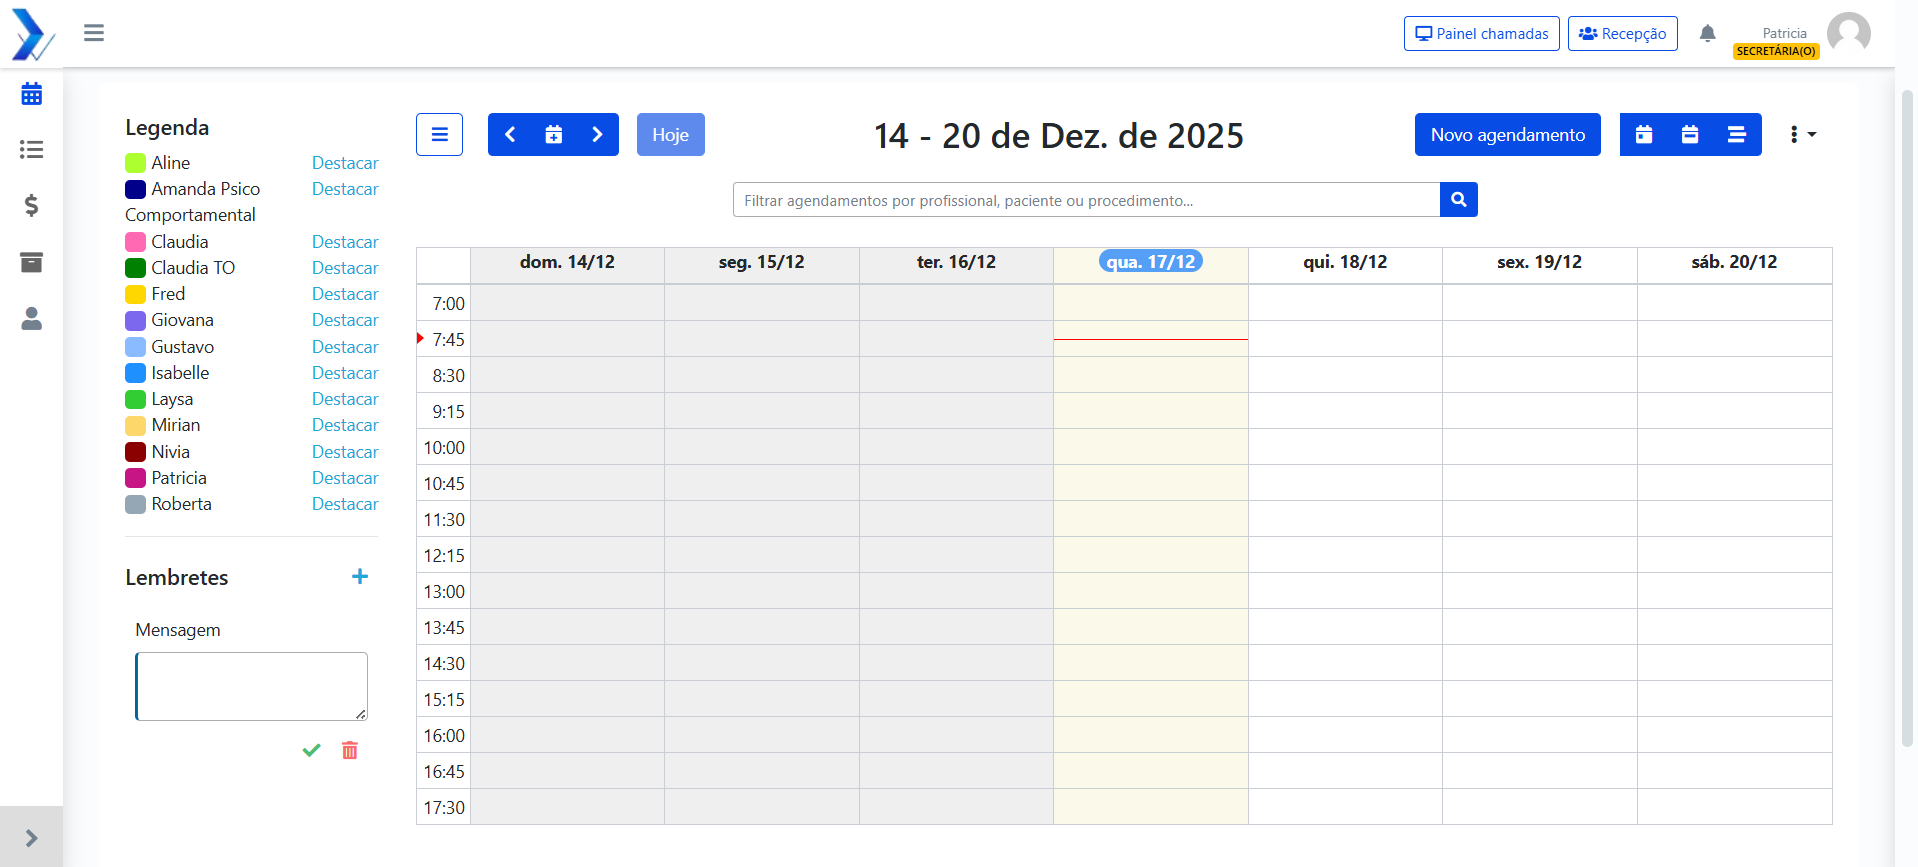Open the dollar sign financial icon
The width and height of the screenshot is (1918, 867).
pyautogui.click(x=32, y=205)
